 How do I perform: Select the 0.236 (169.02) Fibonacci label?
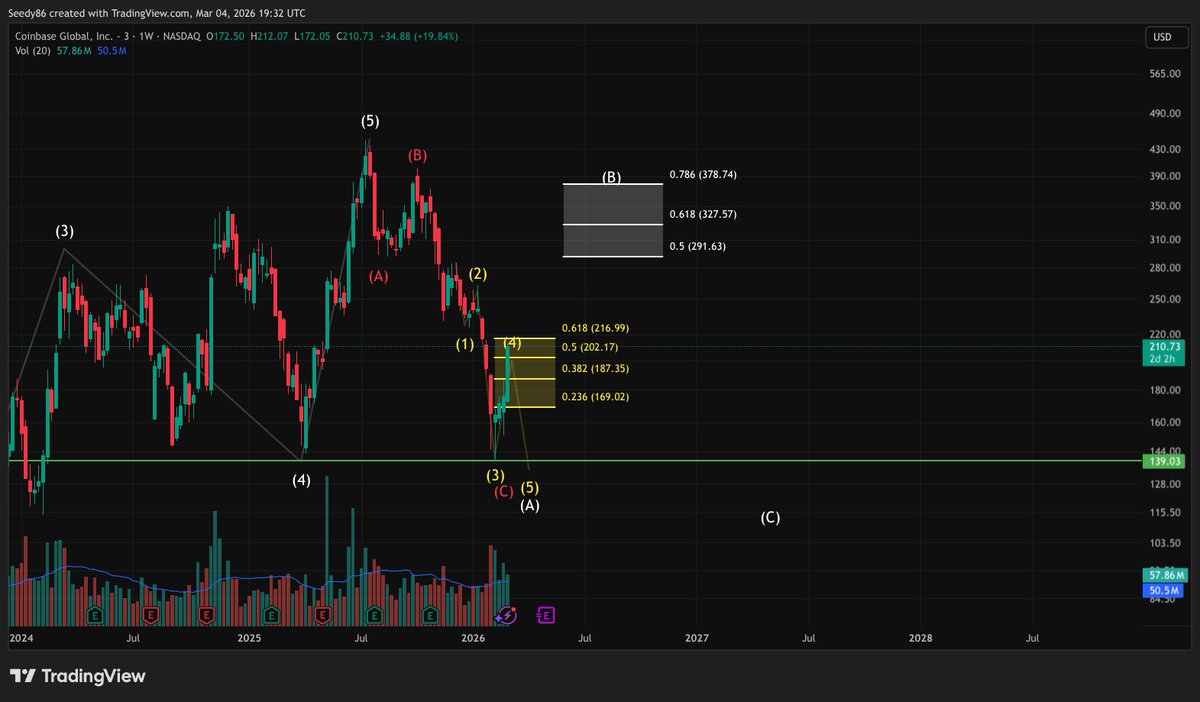point(595,397)
